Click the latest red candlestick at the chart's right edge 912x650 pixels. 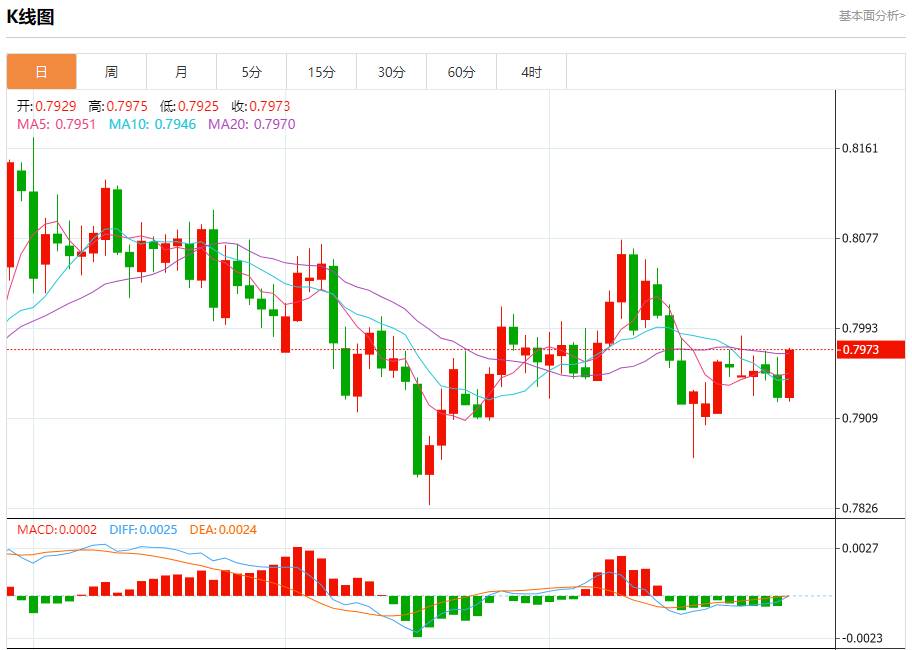(x=789, y=374)
